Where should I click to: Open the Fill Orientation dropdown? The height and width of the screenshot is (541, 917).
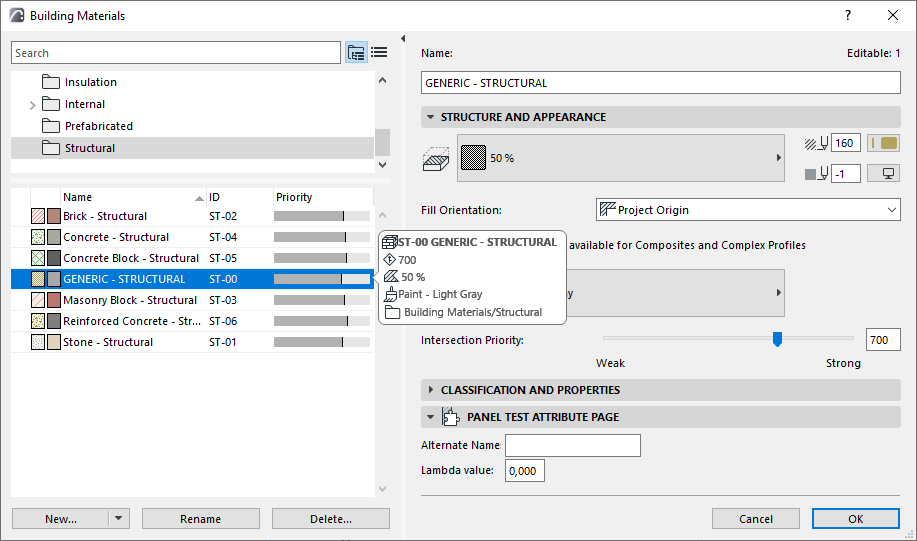(748, 210)
